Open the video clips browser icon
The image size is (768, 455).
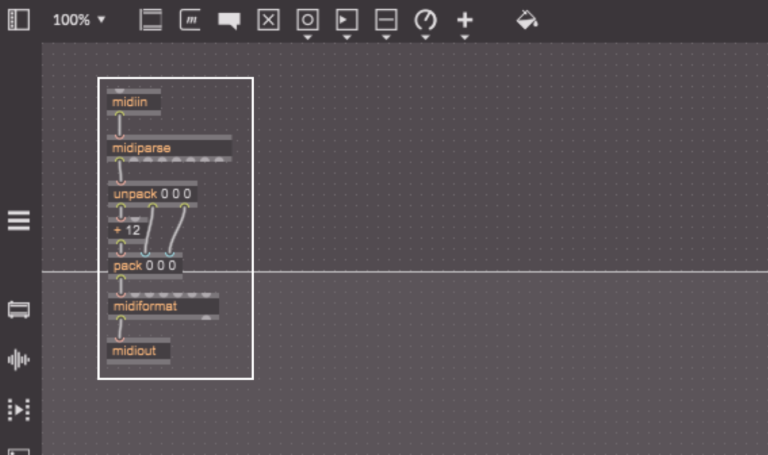click(x=19, y=410)
